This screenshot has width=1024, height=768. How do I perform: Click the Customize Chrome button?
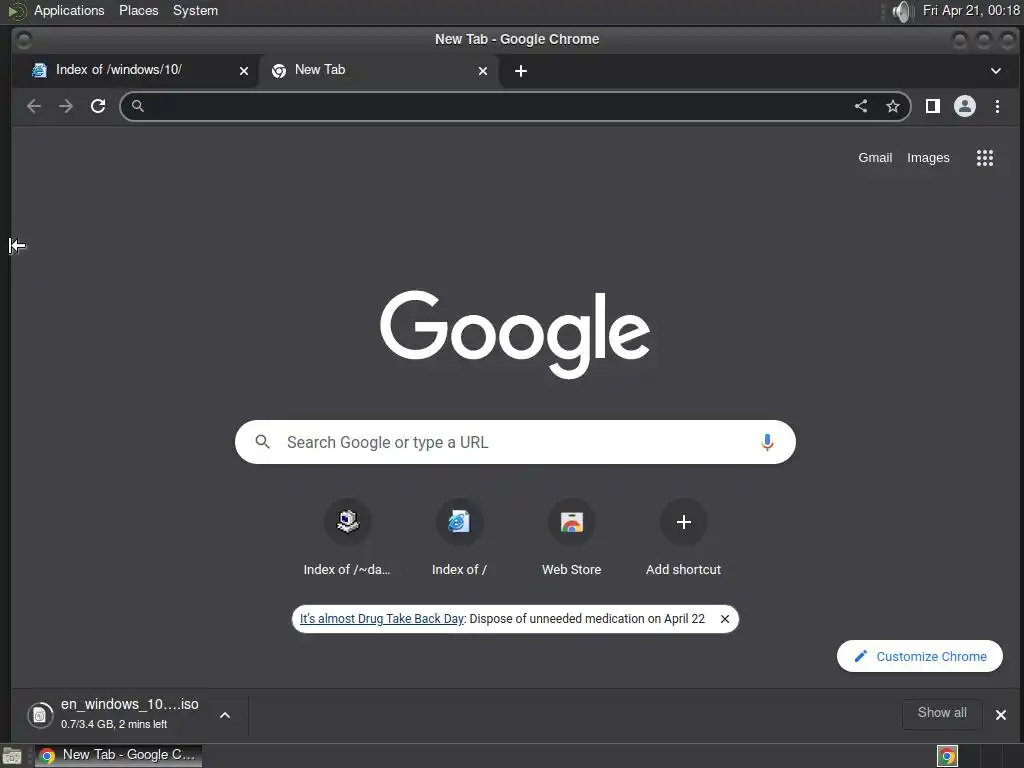tap(920, 656)
